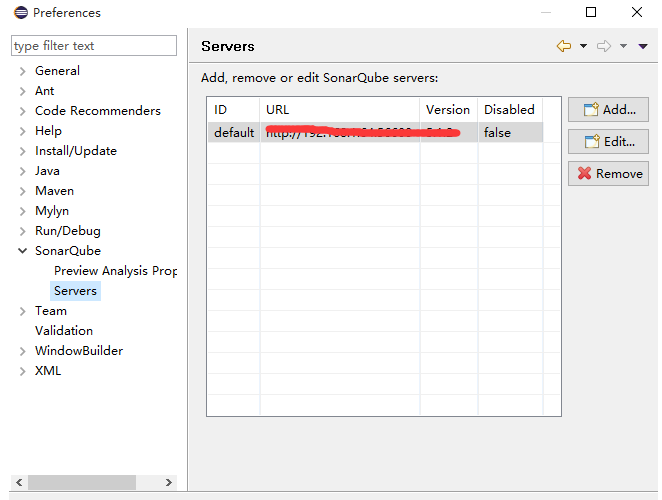Click the tree scrollbar left arrow
Viewport: 662px width, 500px height.
click(19, 482)
